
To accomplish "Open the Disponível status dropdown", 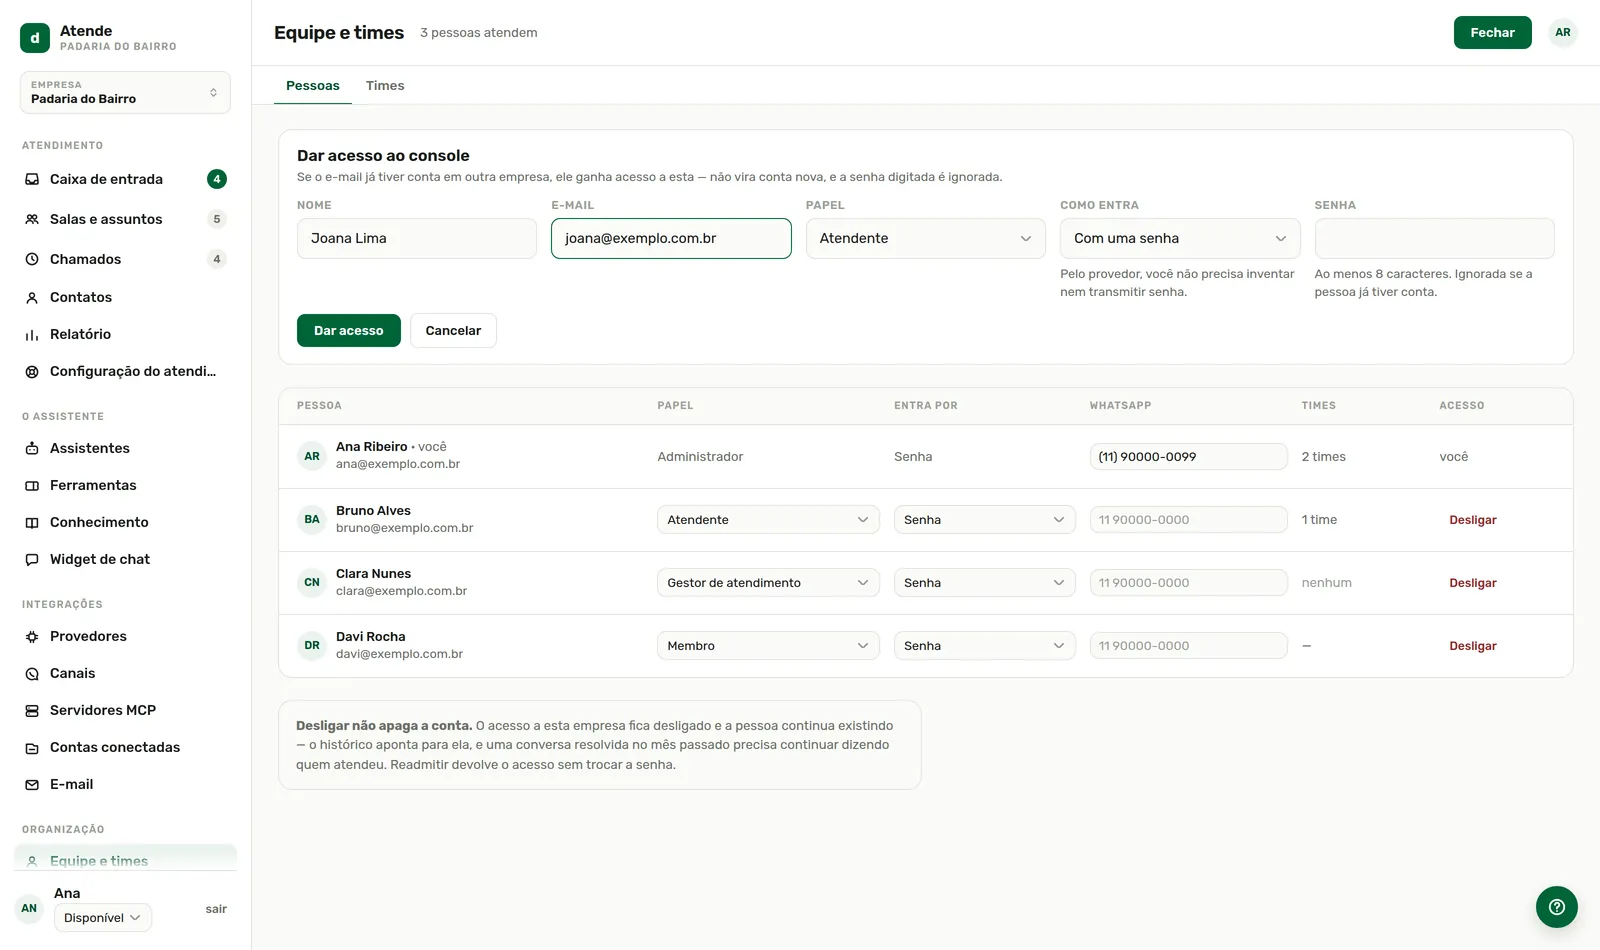I will [103, 917].
